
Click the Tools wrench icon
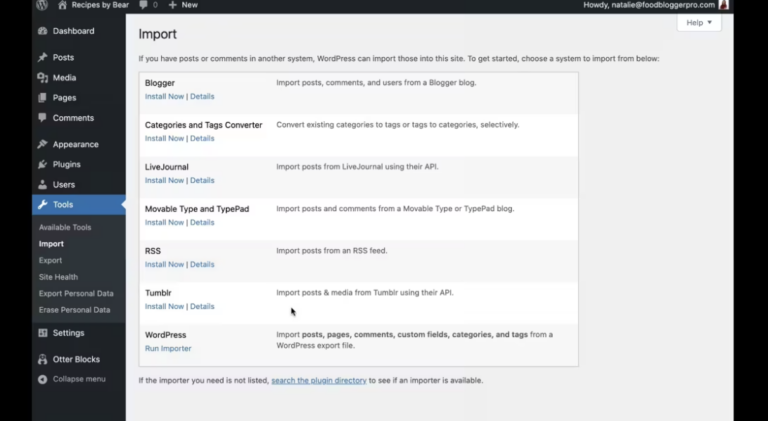pos(43,205)
